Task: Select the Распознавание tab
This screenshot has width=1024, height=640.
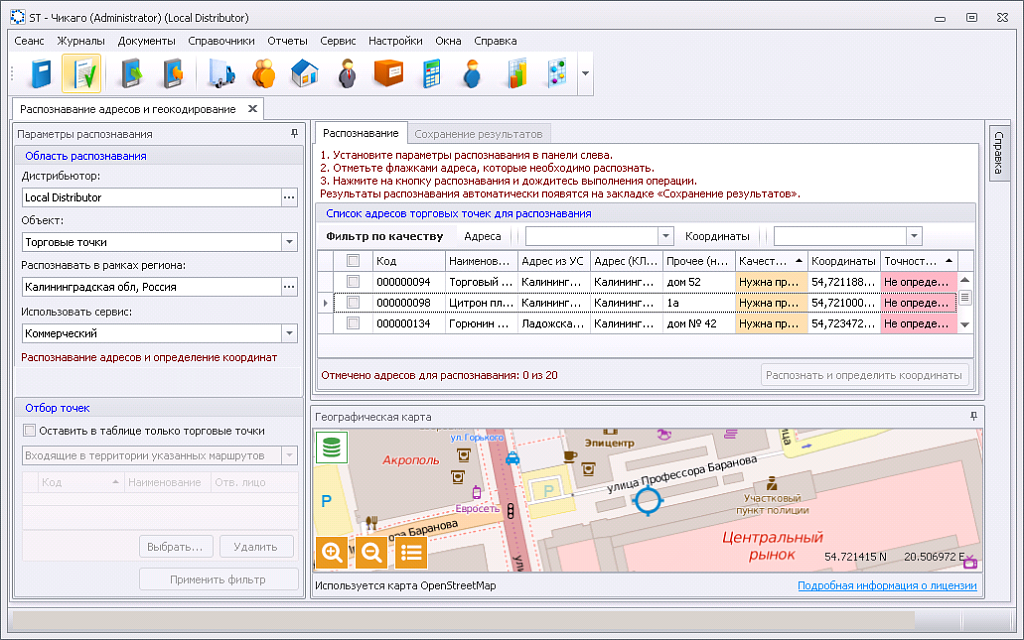Action: [360, 133]
